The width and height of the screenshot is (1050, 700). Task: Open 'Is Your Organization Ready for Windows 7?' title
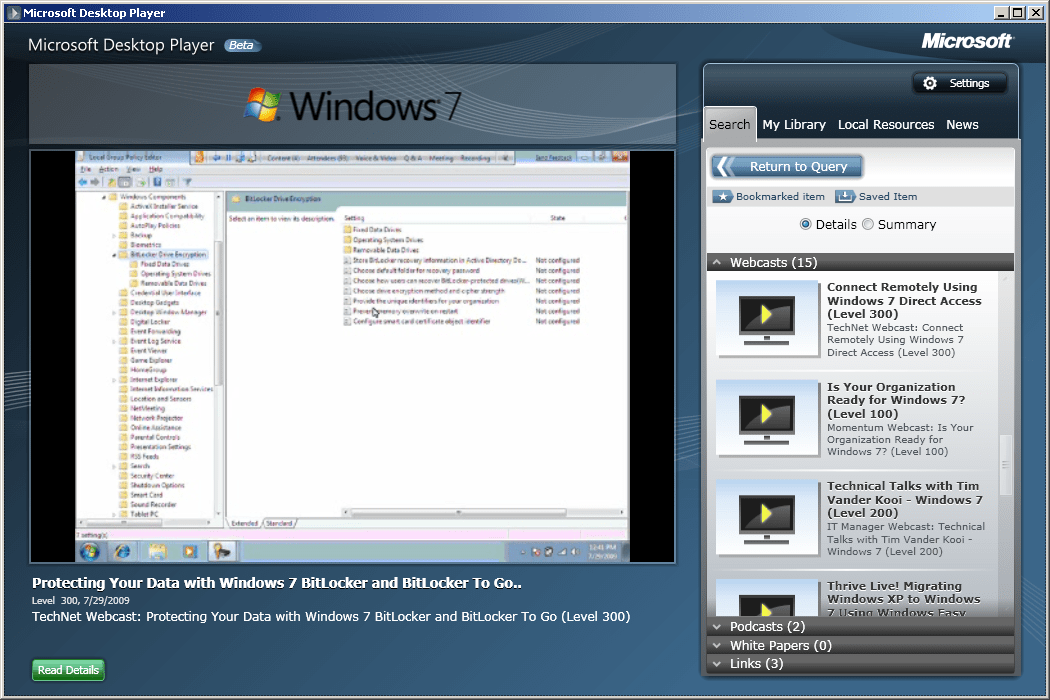coord(896,401)
